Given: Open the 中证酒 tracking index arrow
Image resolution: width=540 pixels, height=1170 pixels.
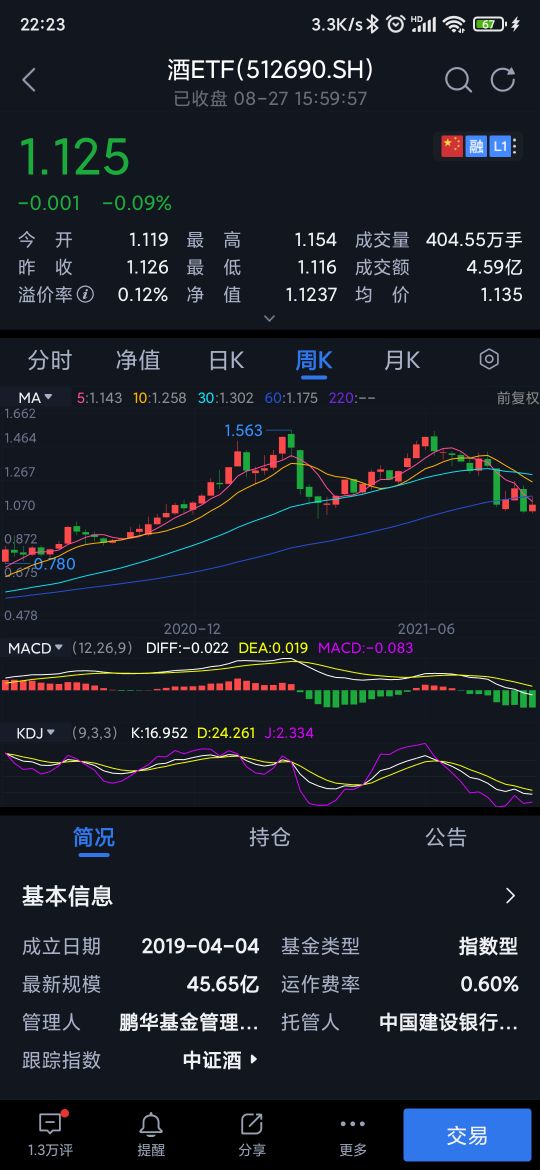Looking at the screenshot, I should pos(254,1060).
